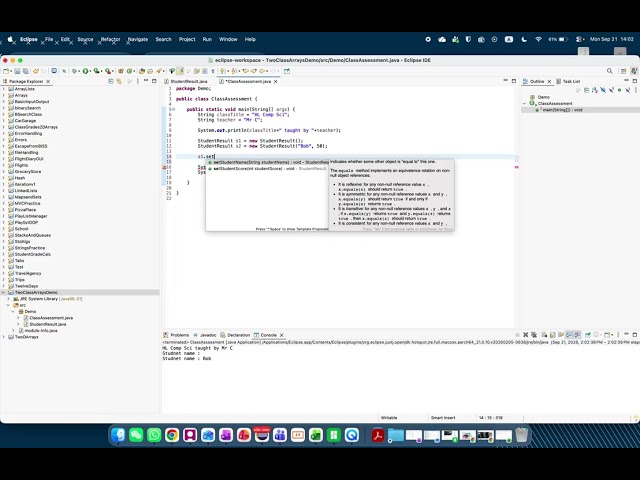Select main(String[]) method in Outline

pyautogui.click(x=562, y=110)
